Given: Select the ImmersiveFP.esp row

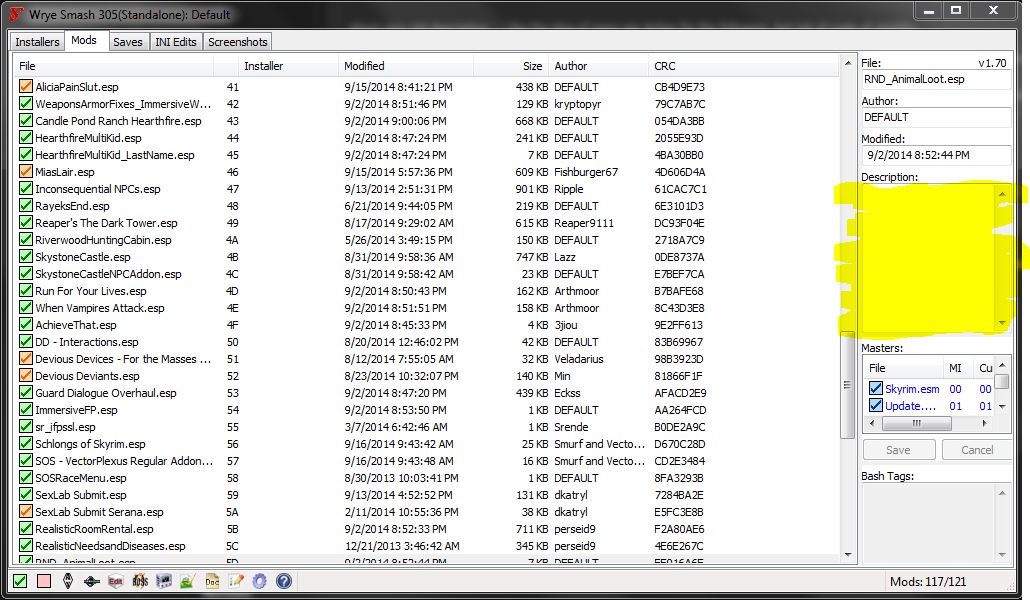Looking at the screenshot, I should point(426,409).
